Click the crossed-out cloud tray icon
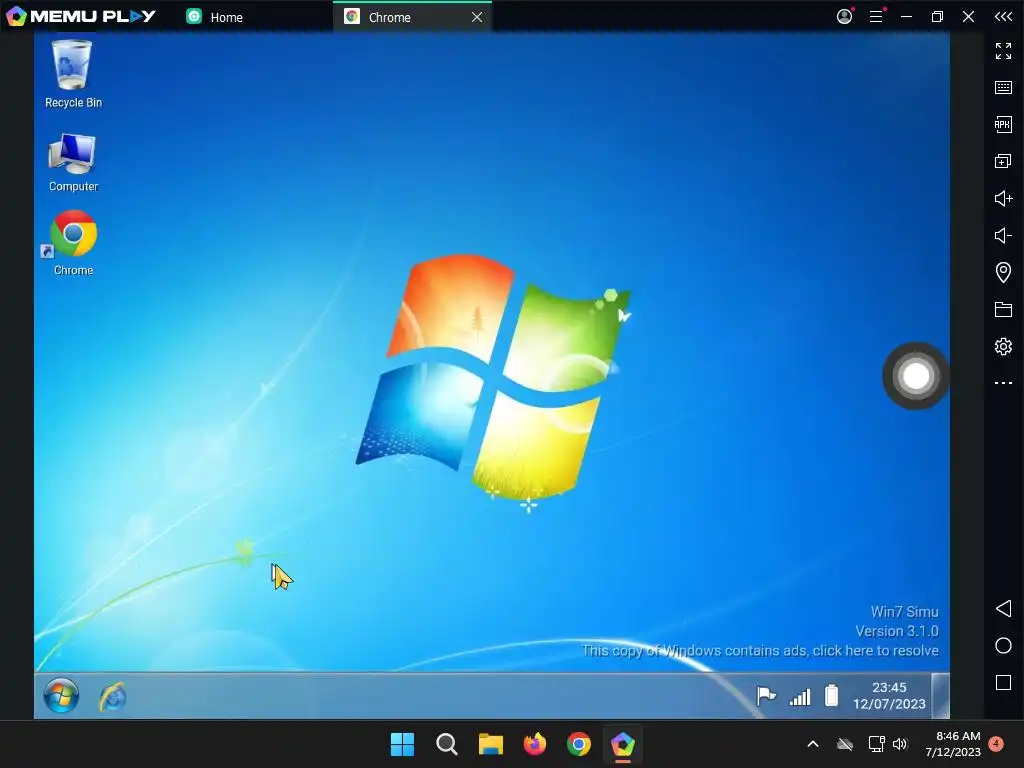The width and height of the screenshot is (1024, 768). point(845,744)
